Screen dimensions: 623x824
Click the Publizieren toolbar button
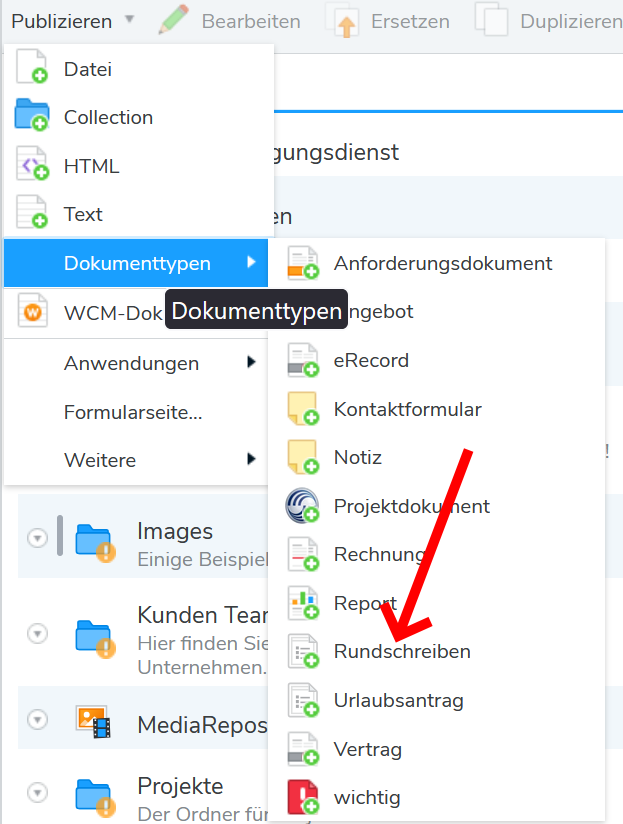72,21
